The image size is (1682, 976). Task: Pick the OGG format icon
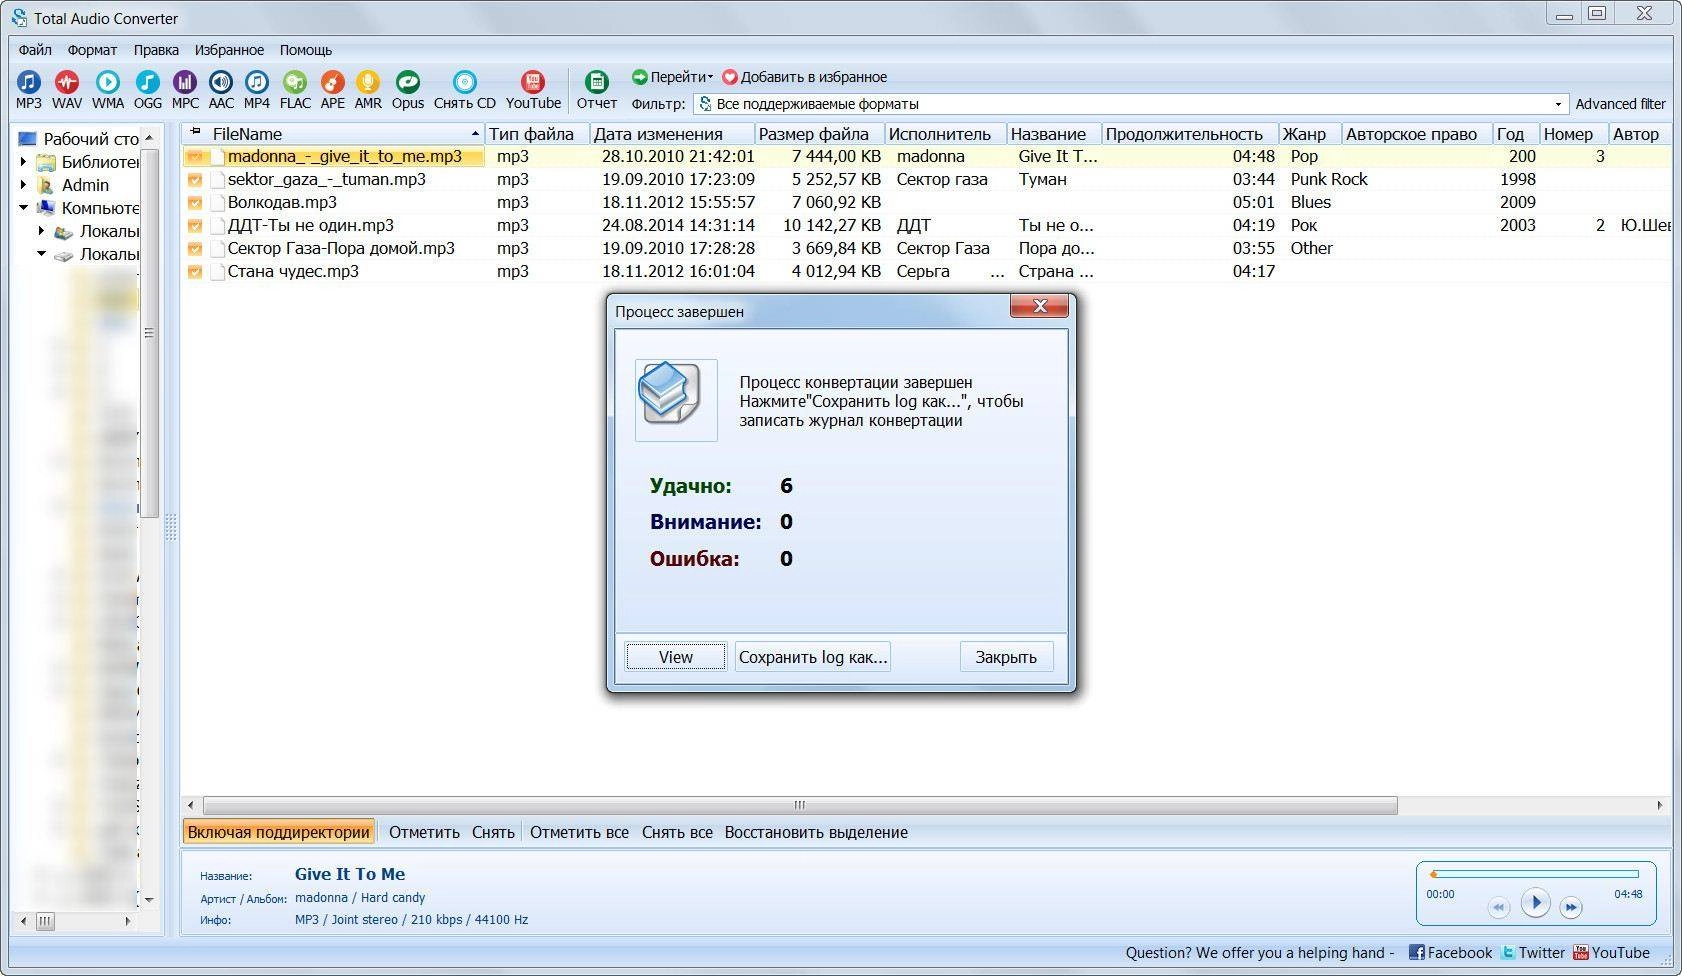[x=147, y=89]
